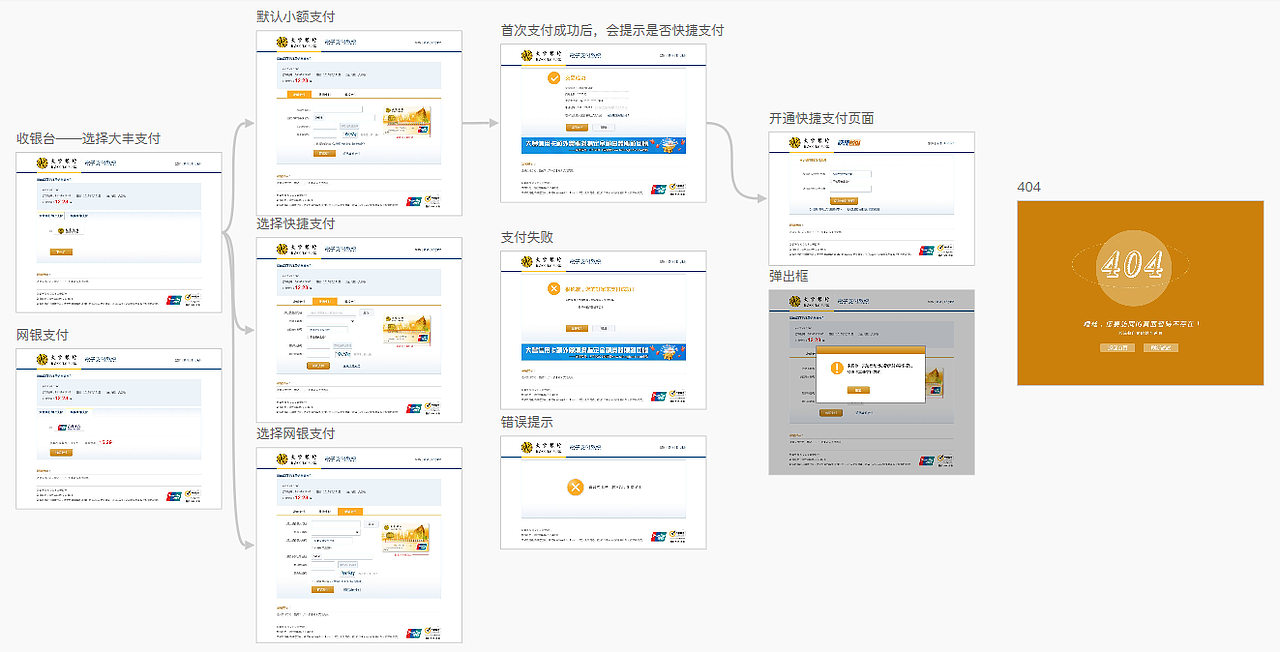Click heading text 默认小额支付
The height and width of the screenshot is (652, 1280).
click(296, 16)
